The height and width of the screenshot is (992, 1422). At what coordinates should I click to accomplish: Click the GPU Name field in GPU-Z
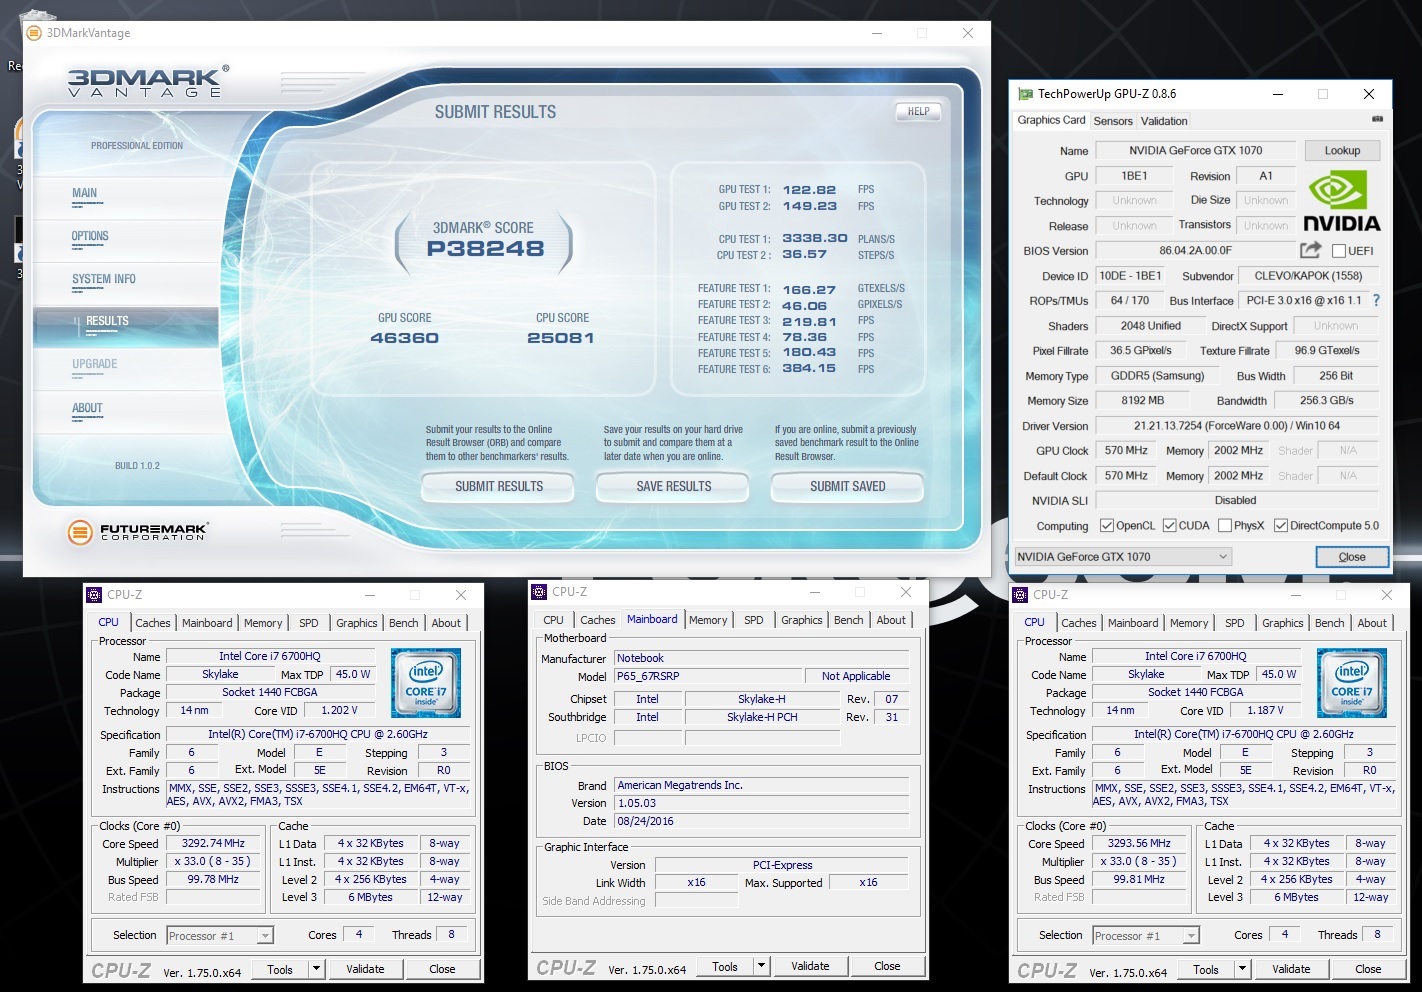pos(1195,151)
